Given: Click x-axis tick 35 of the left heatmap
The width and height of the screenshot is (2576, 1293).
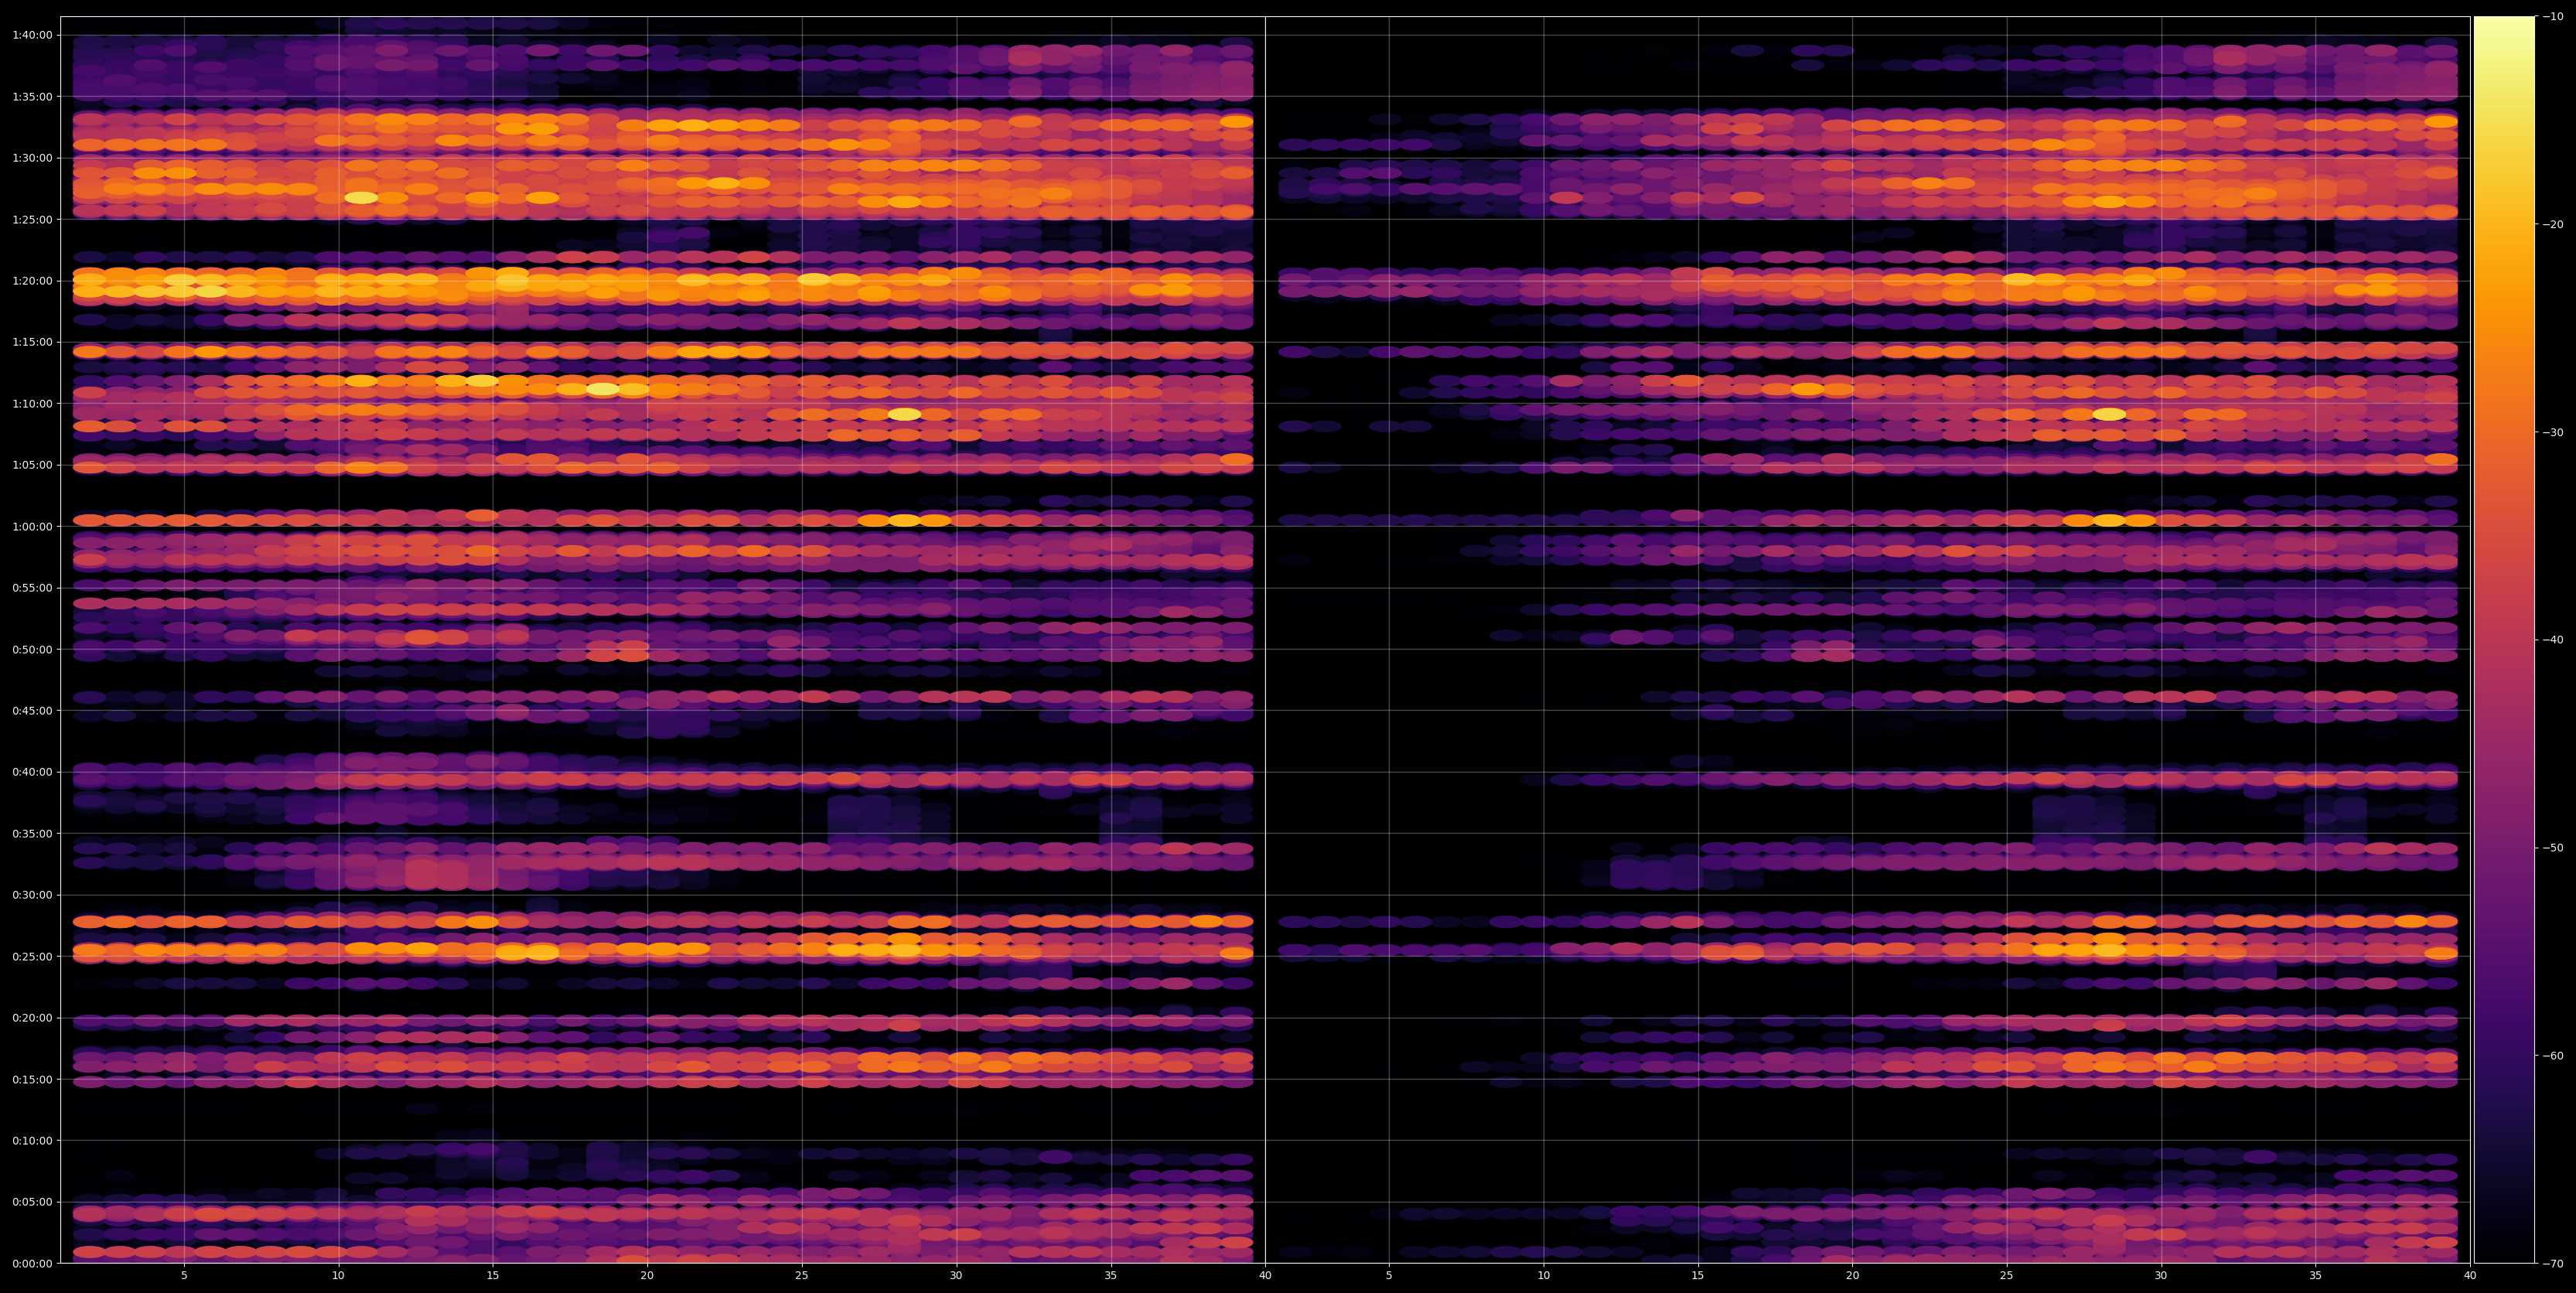Looking at the screenshot, I should [x=1111, y=1276].
